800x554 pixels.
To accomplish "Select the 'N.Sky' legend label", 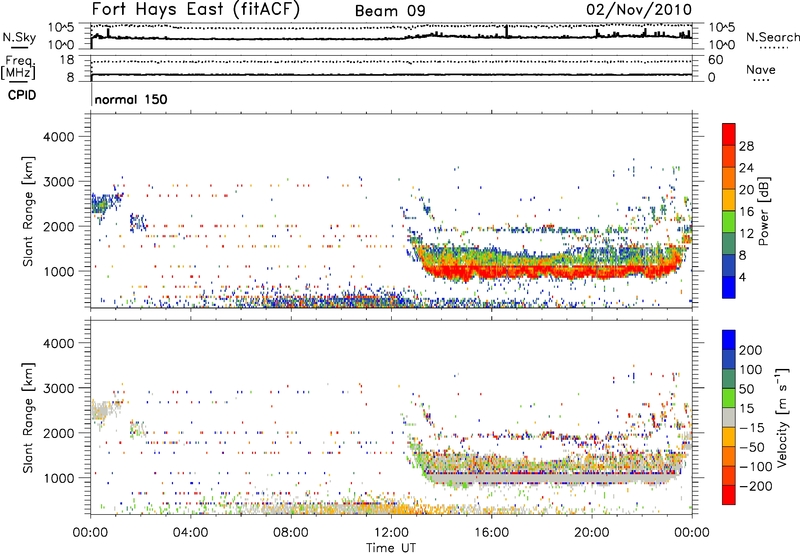I will 19,37.
